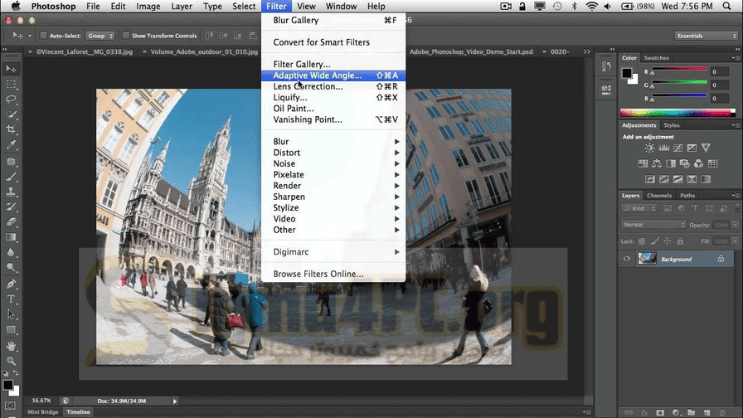Select the Quick Selection tool
The height and width of the screenshot is (418, 743).
pos(11,114)
